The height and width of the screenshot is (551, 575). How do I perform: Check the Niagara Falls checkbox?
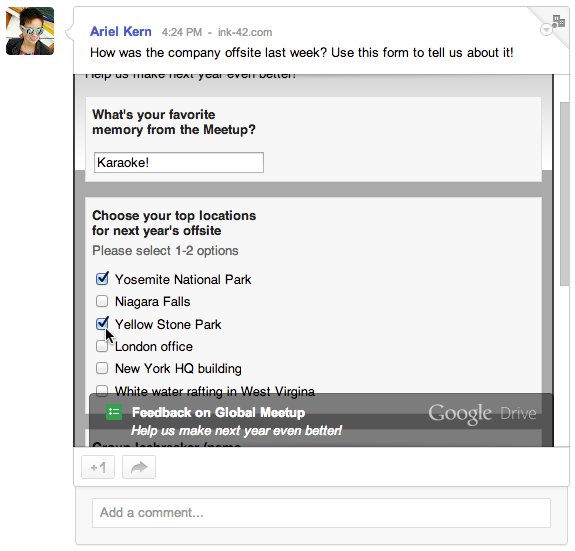pos(102,301)
